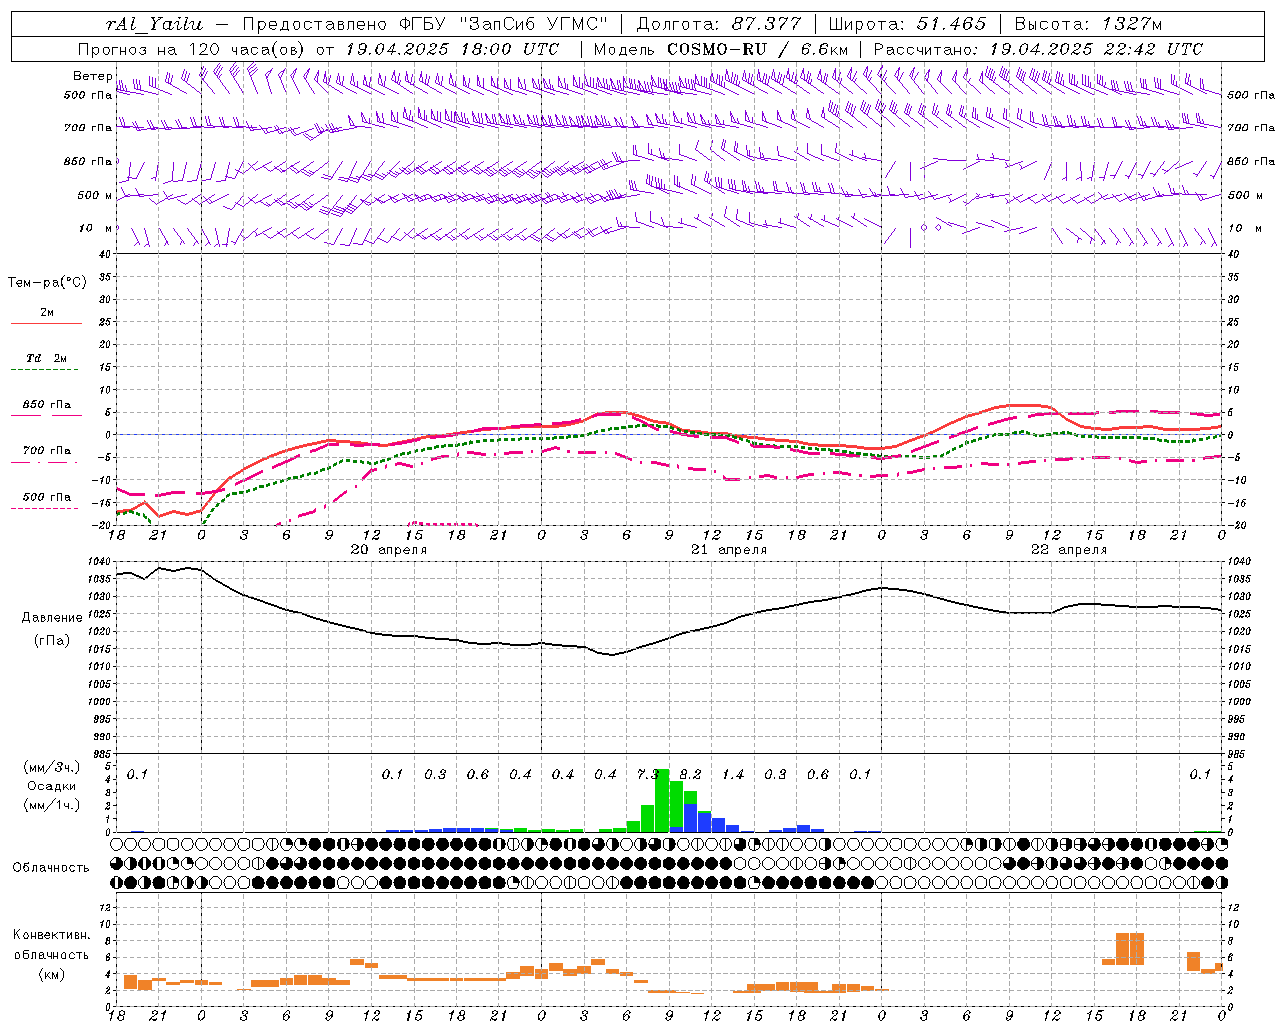Click the 22 апреля date label
The image size is (1280, 1024).
pyautogui.click(x=1069, y=550)
